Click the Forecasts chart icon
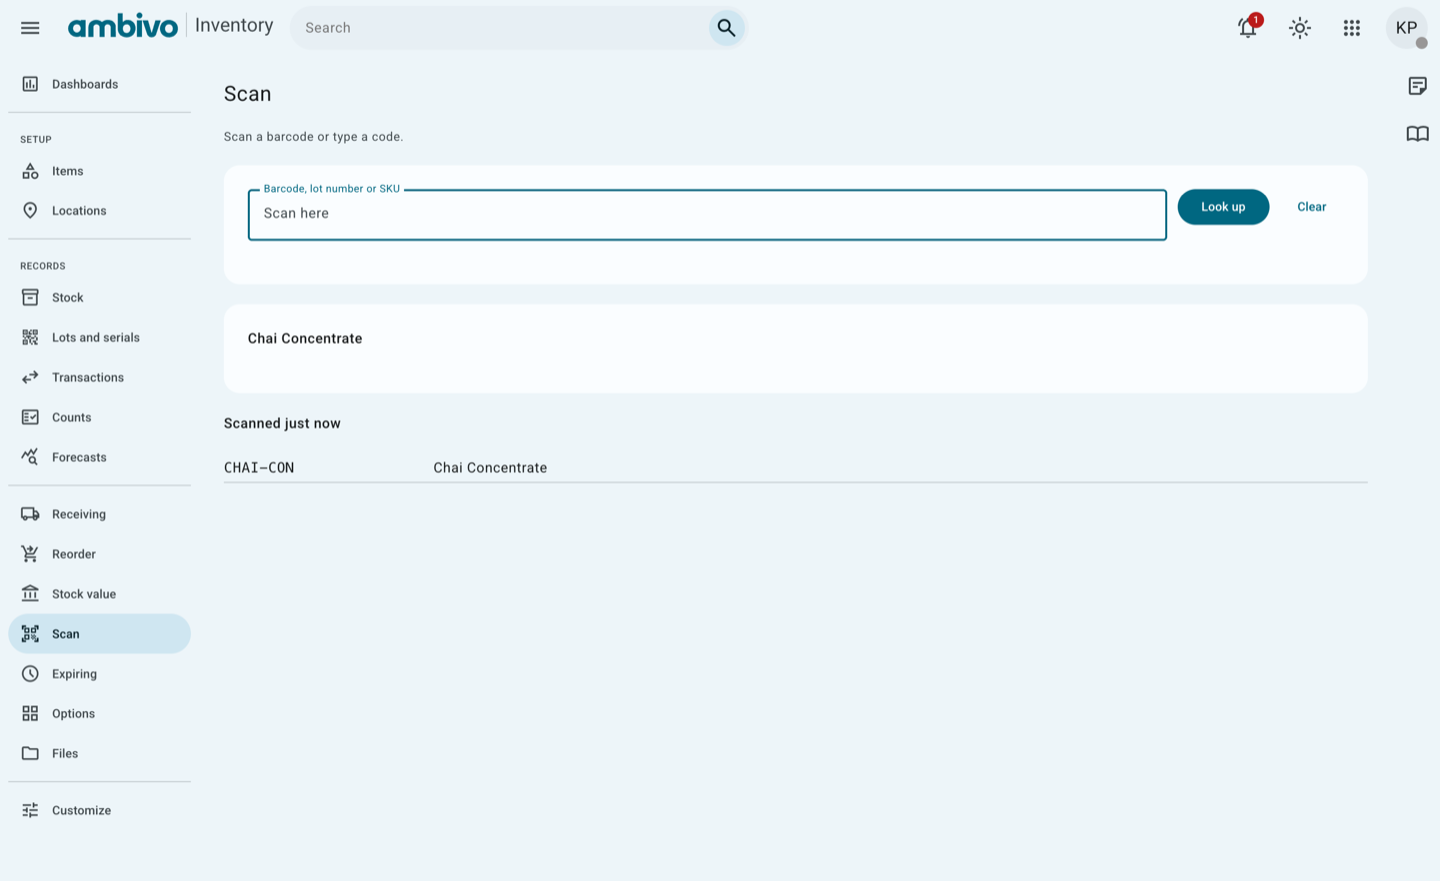This screenshot has height=881, width=1440. (30, 457)
